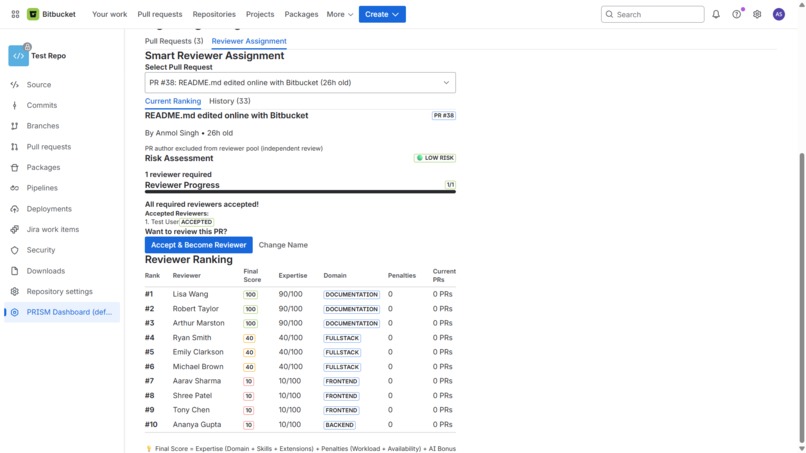Click the Reviewer Progress bar
Screen dimensions: 806x453
[300, 192]
